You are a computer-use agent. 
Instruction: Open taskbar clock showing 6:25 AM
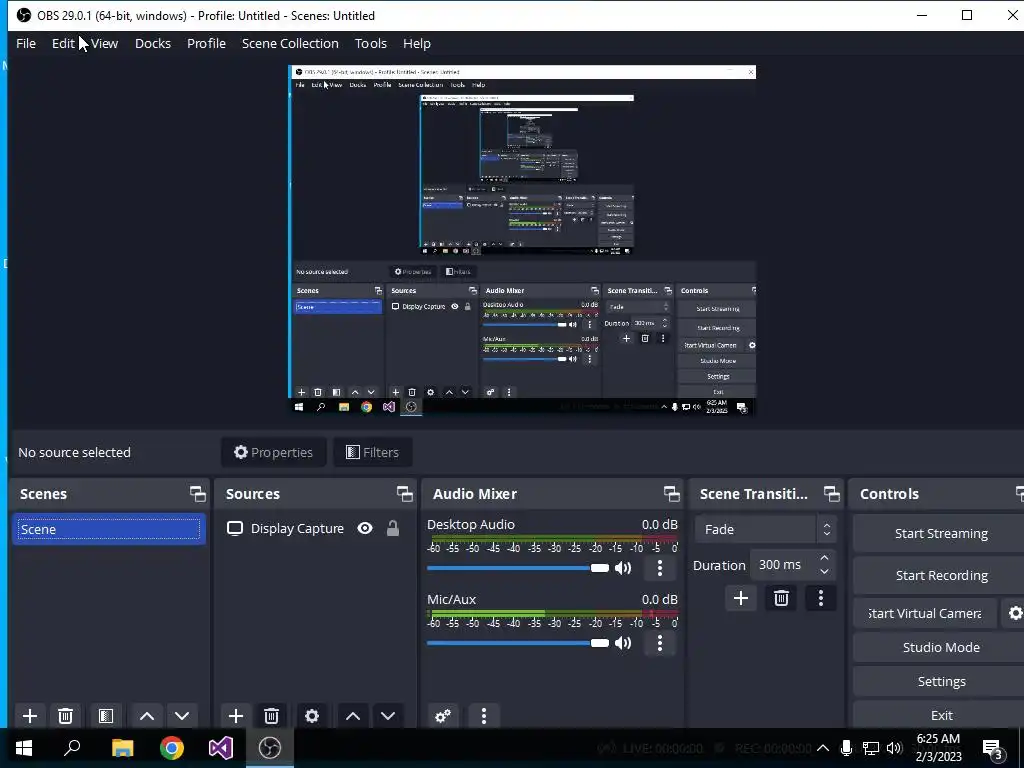point(938,748)
